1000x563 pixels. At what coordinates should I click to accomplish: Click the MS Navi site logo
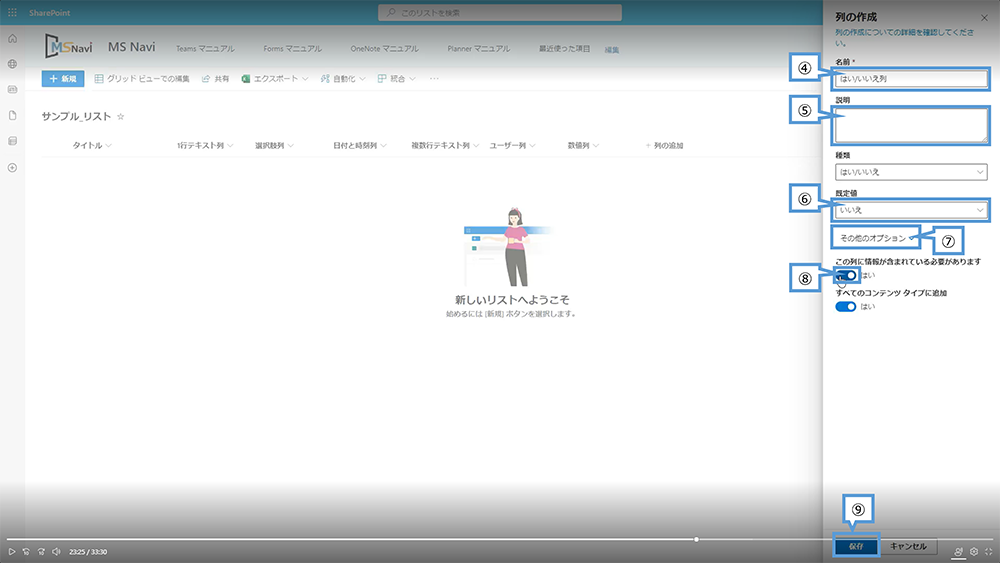[68, 47]
